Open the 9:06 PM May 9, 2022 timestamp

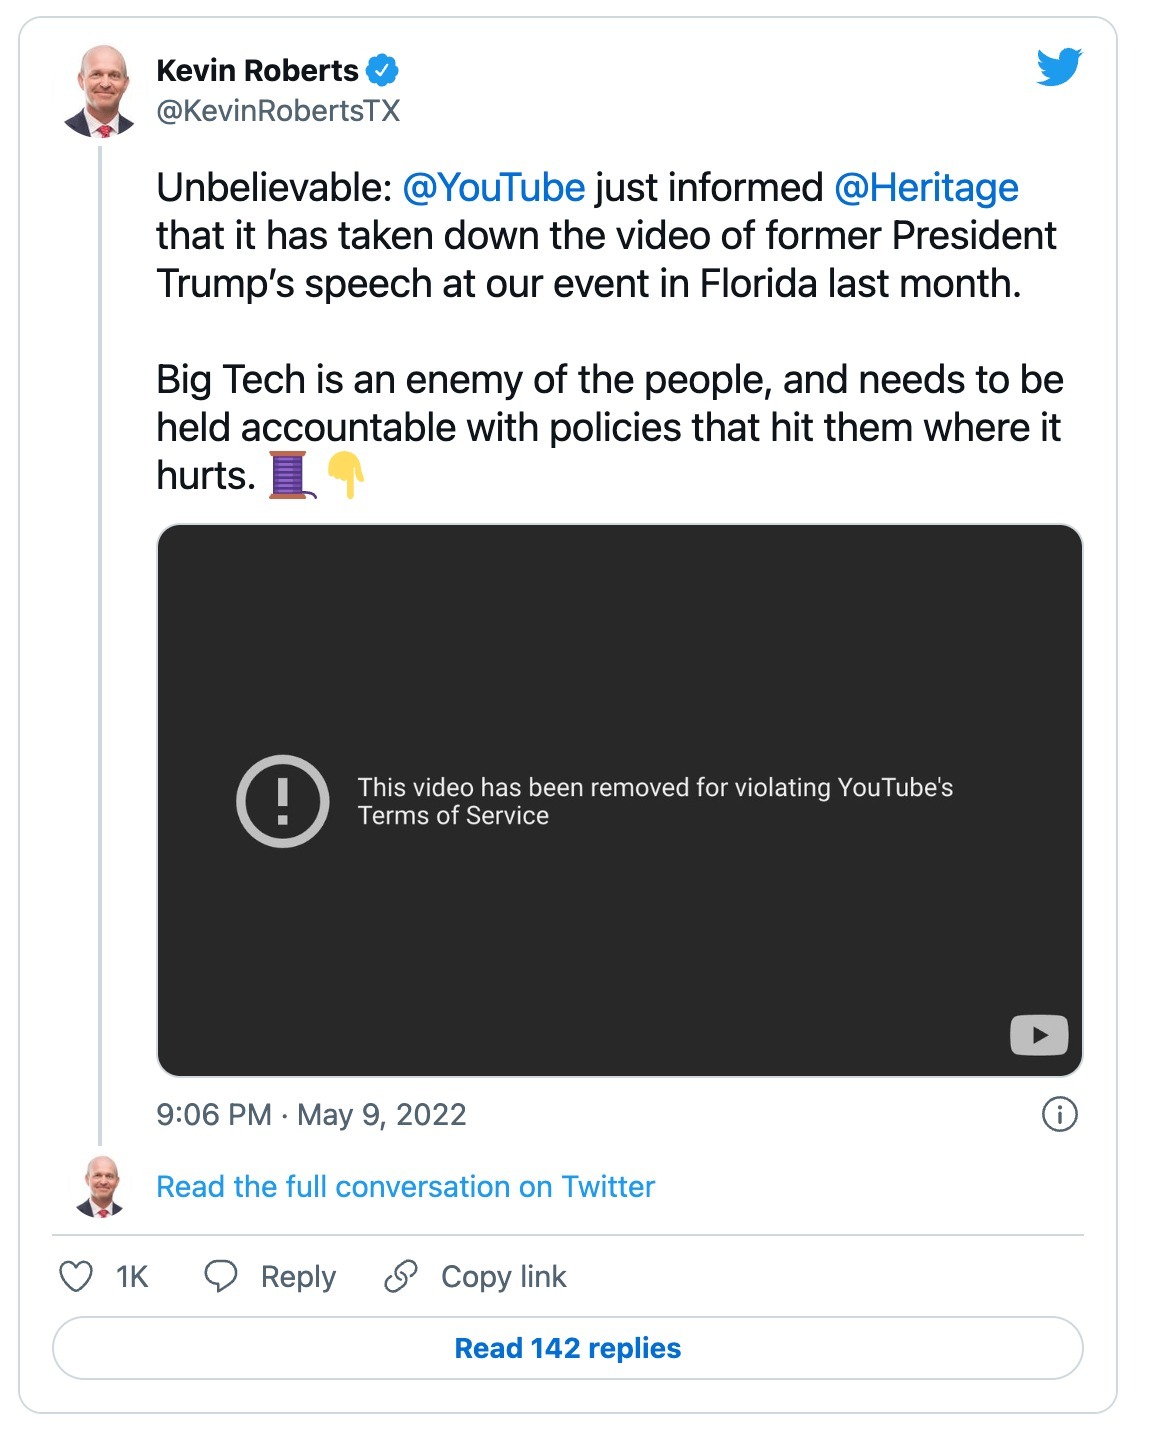311,1115
